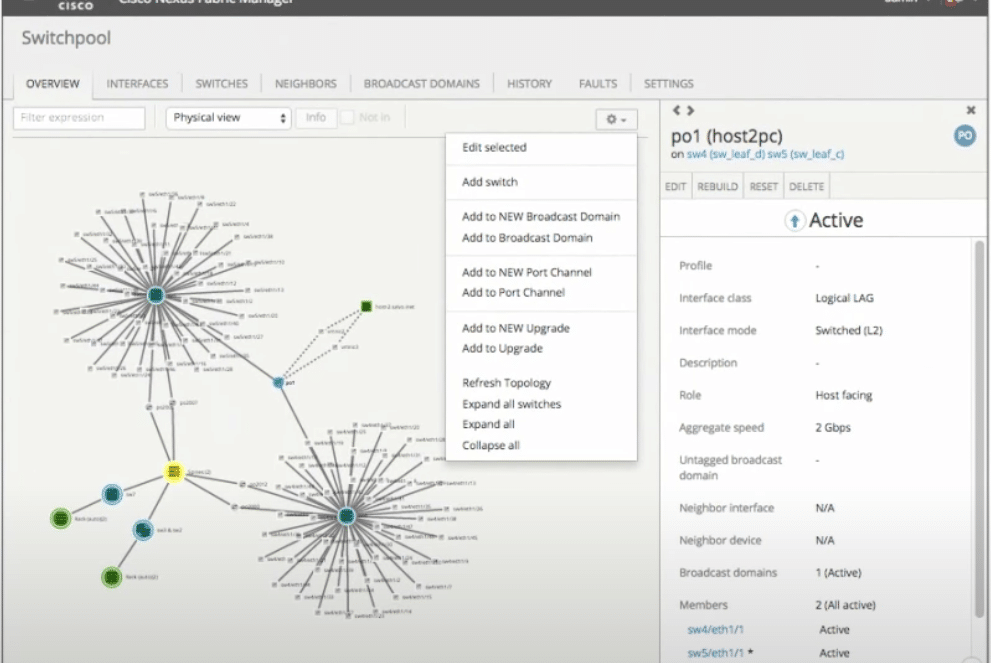Click the Switchpool page title
Image resolution: width=991 pixels, height=663 pixels.
click(66, 38)
